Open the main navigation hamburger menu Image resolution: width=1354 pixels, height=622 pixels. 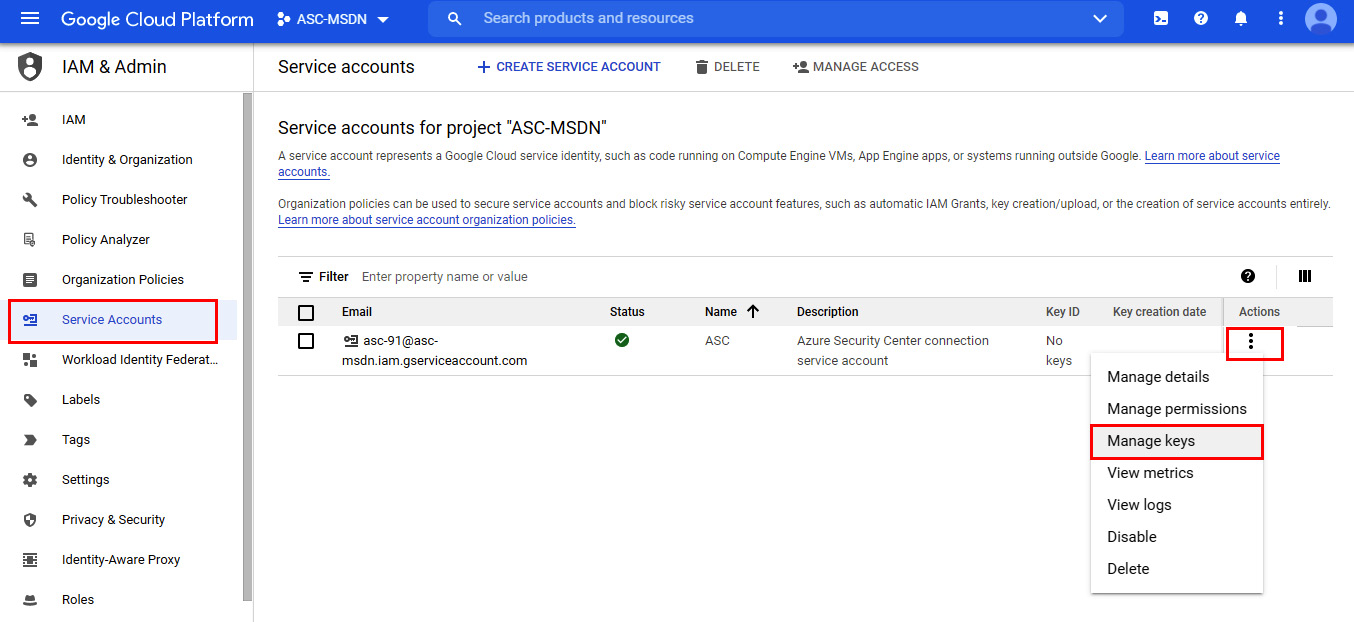[x=30, y=19]
